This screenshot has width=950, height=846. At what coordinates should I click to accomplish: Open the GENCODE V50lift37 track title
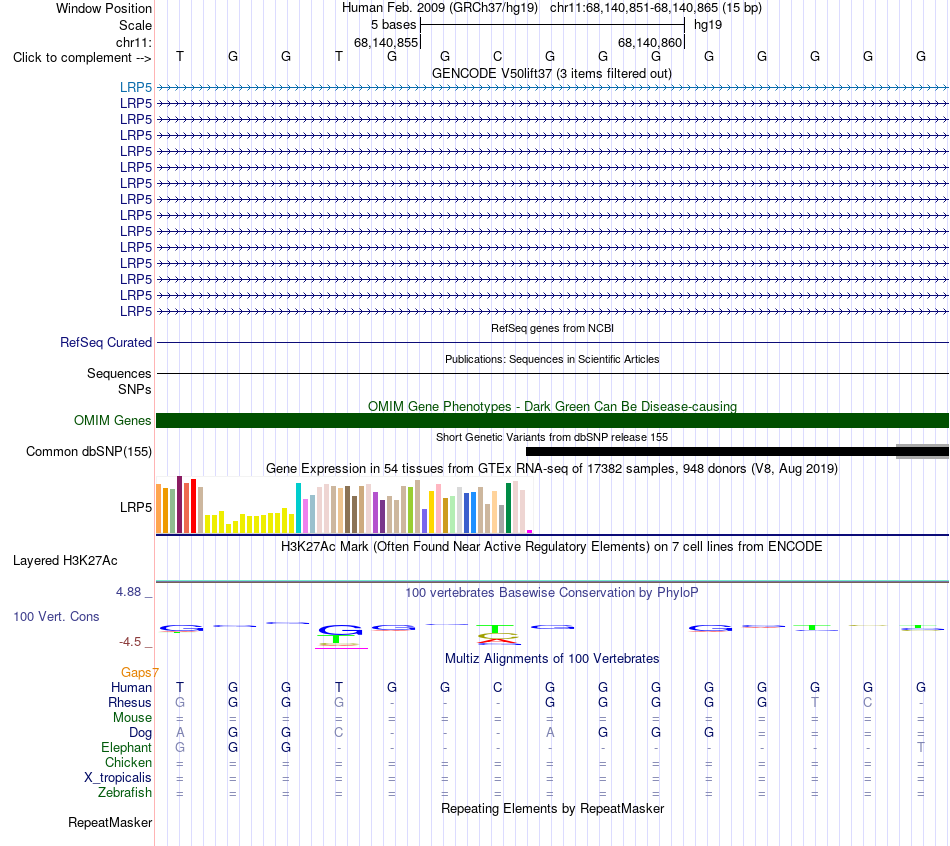(552, 73)
